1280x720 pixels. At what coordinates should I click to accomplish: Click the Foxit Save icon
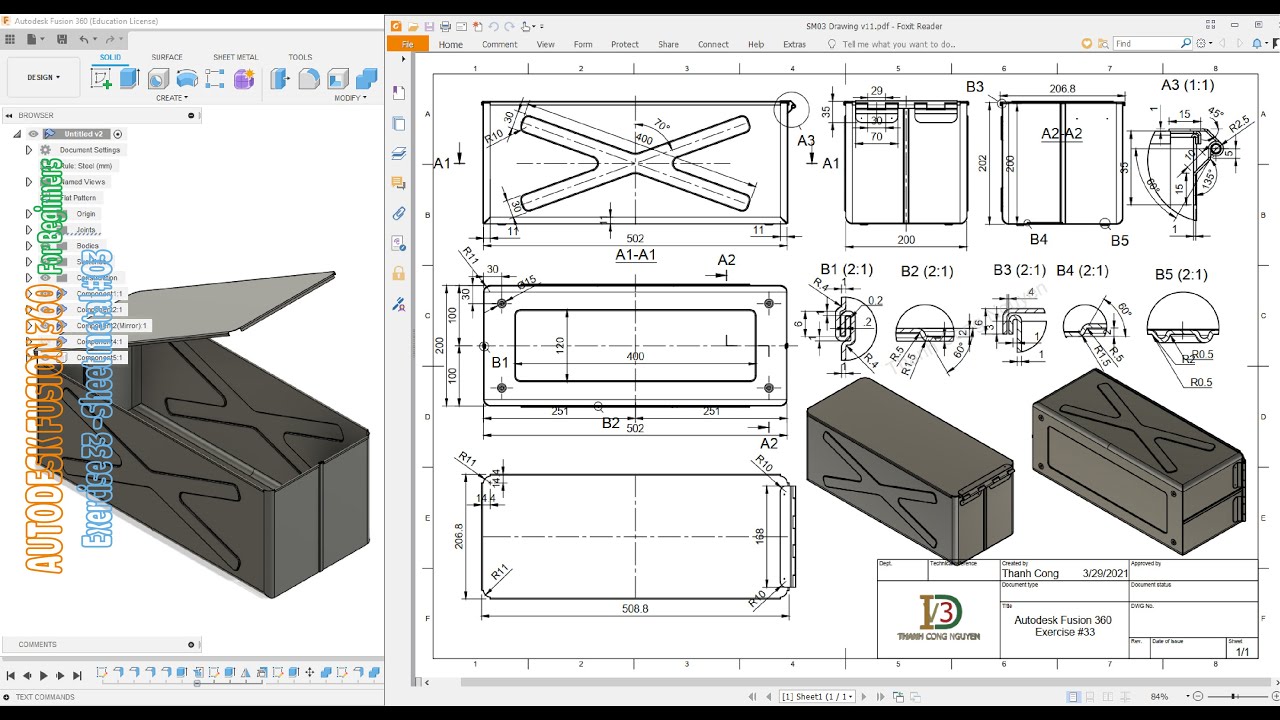coord(429,27)
